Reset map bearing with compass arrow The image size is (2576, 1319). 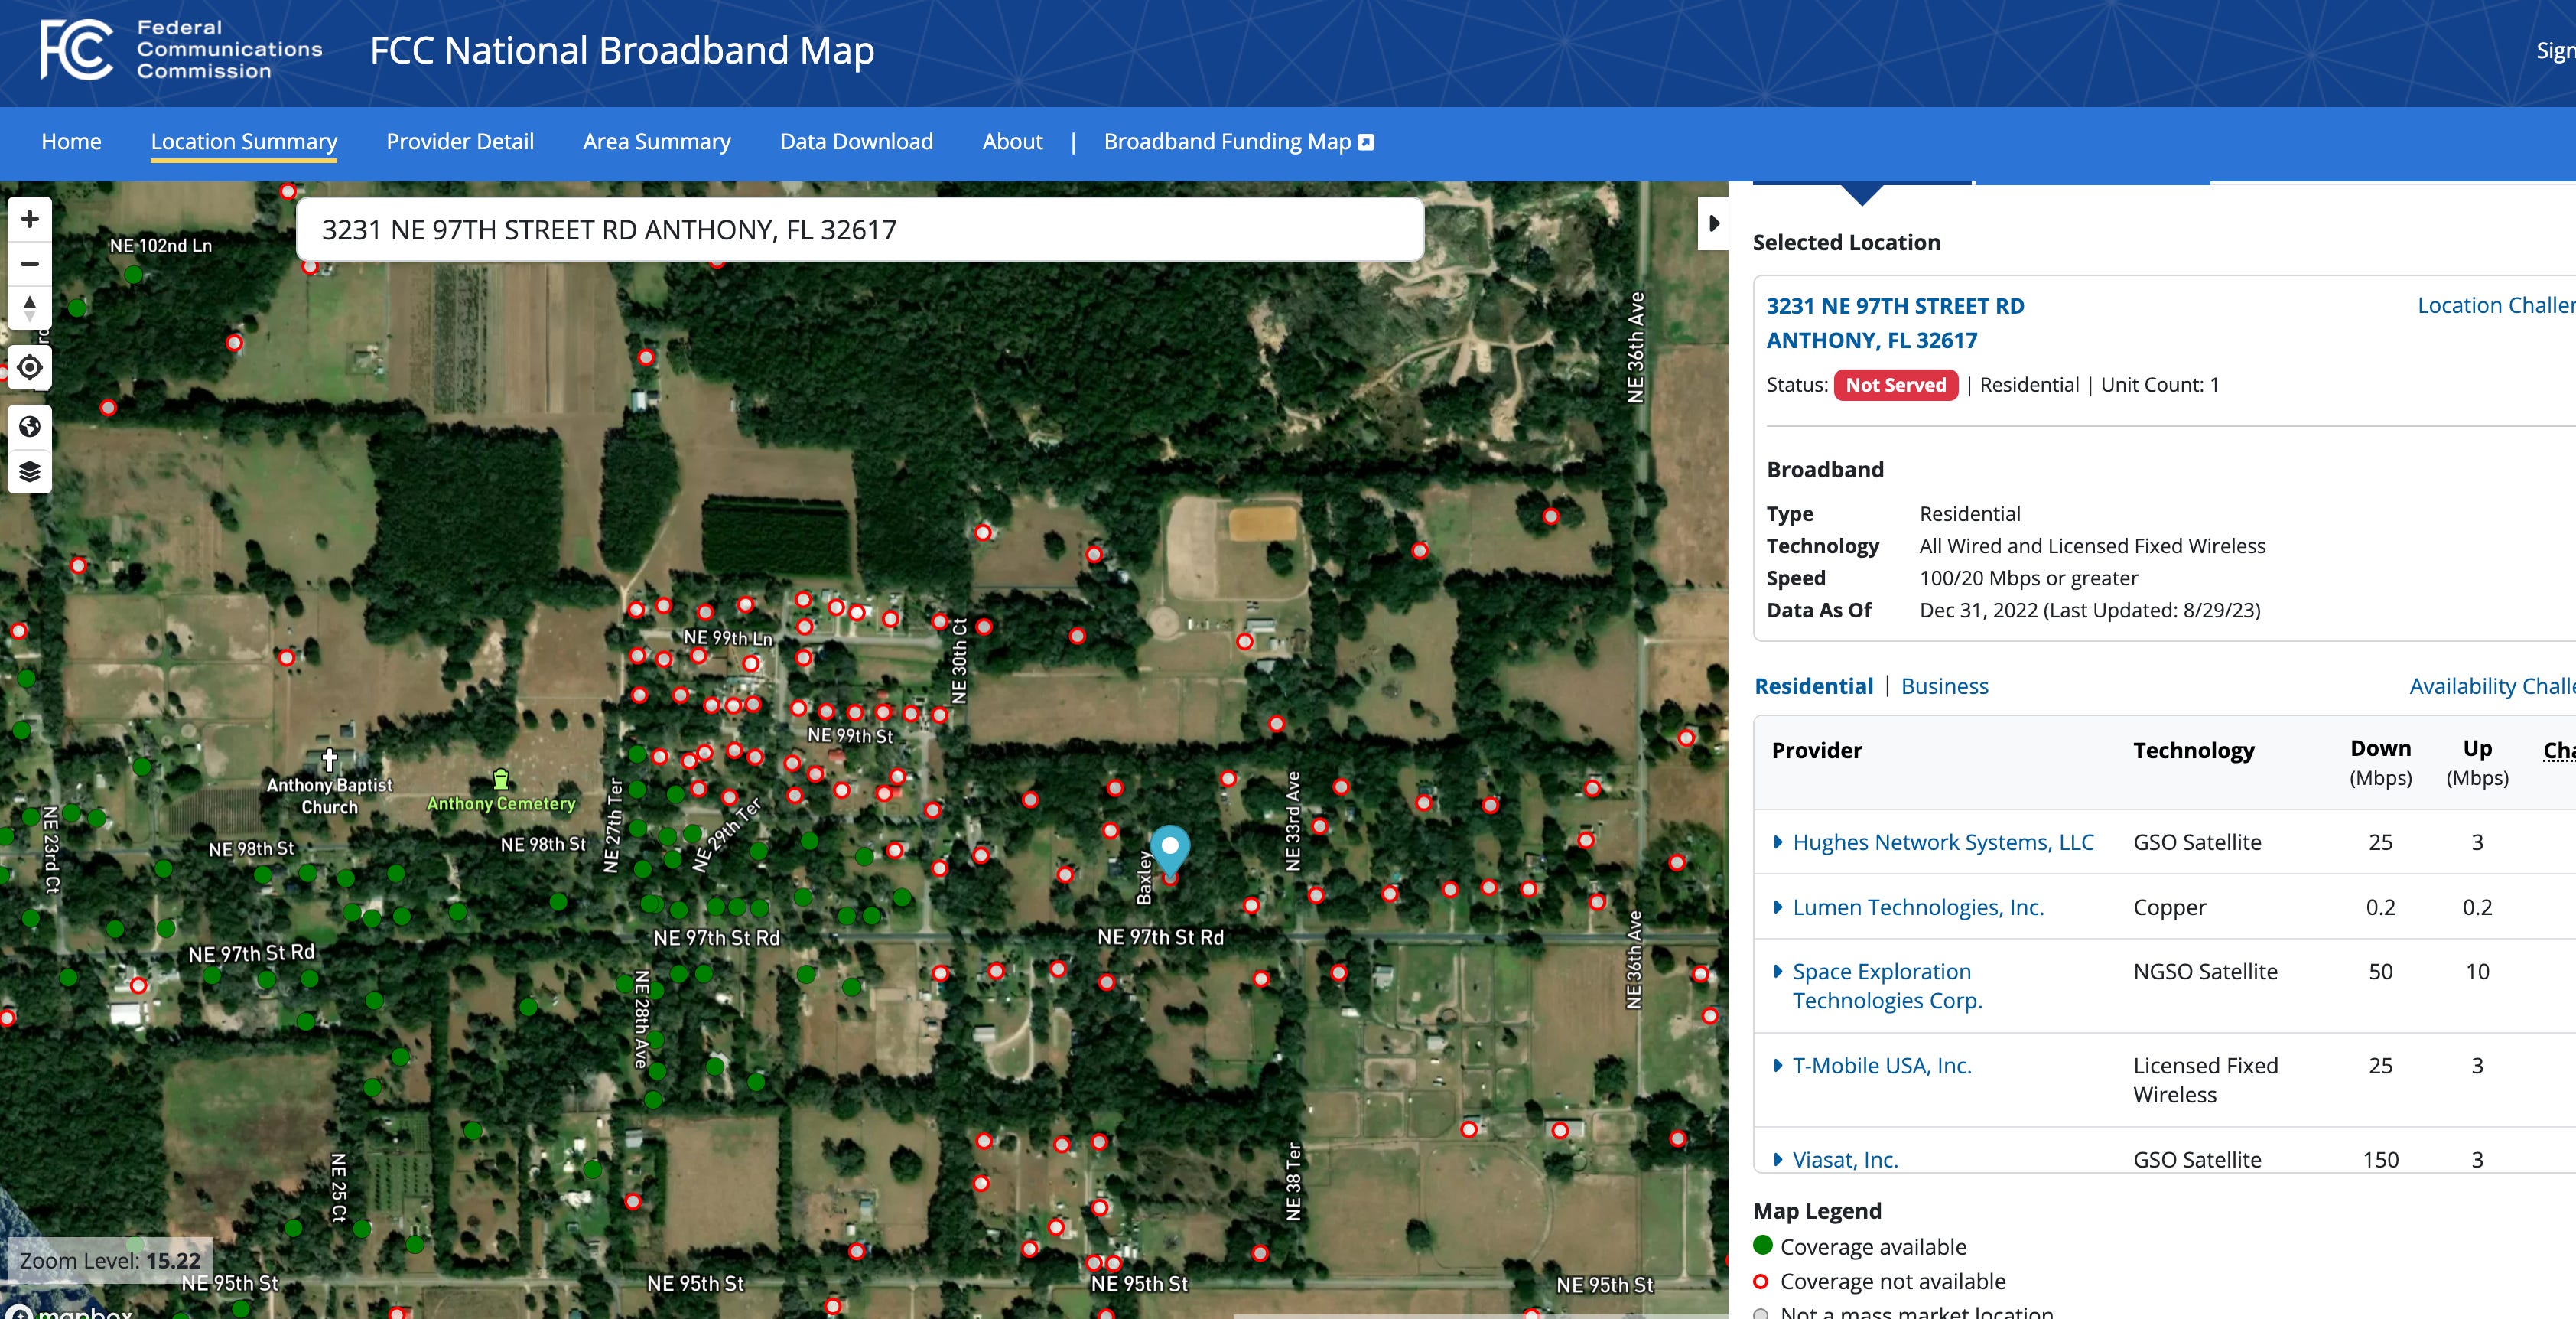point(30,308)
